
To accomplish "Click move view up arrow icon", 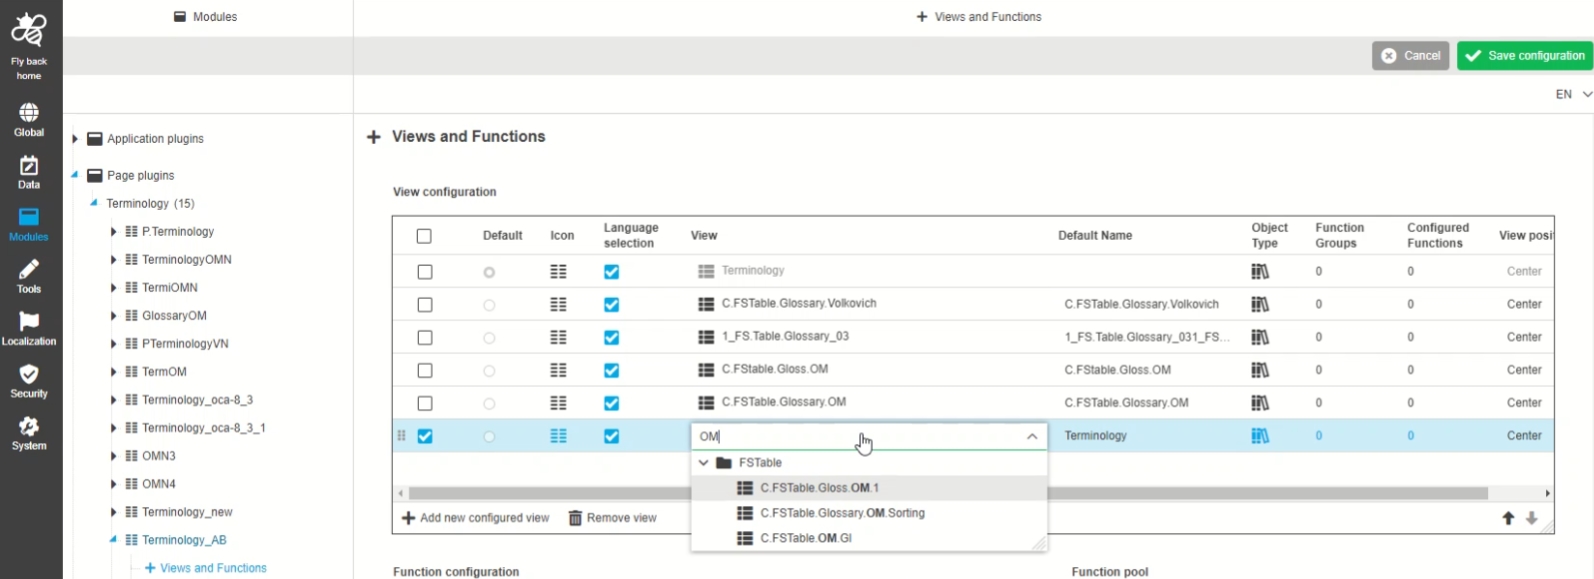I will (1508, 518).
